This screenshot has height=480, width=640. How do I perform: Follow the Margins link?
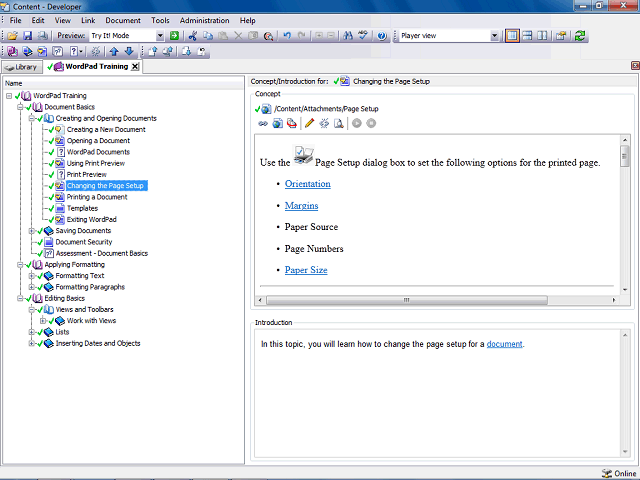click(x=301, y=206)
